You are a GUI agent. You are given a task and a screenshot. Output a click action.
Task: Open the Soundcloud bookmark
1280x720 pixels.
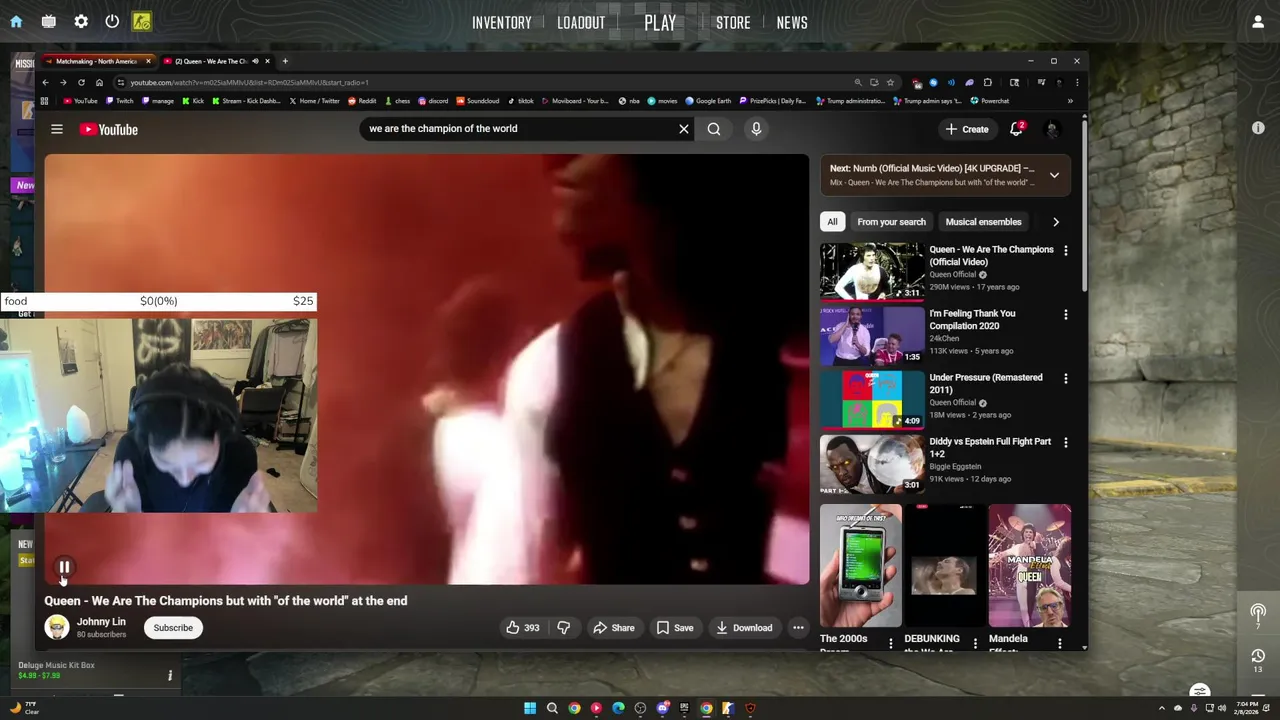pyautogui.click(x=478, y=101)
